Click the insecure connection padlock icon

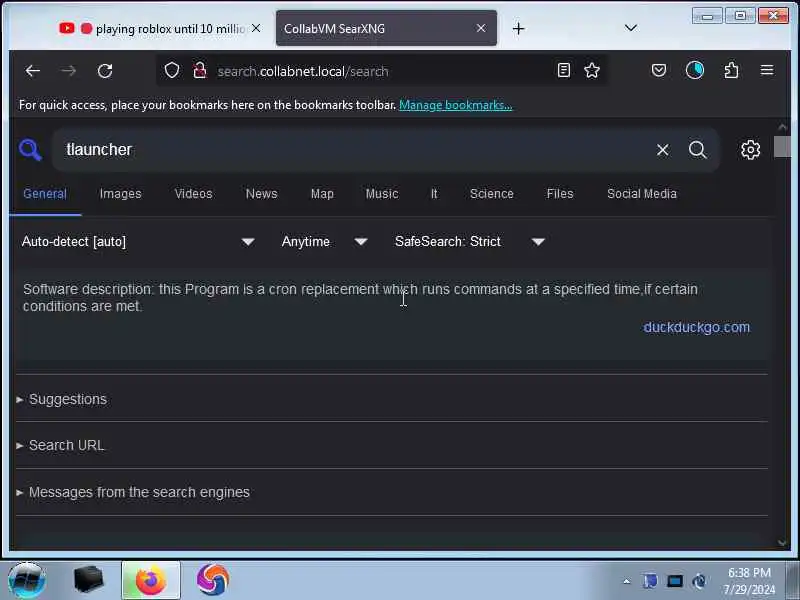click(200, 70)
